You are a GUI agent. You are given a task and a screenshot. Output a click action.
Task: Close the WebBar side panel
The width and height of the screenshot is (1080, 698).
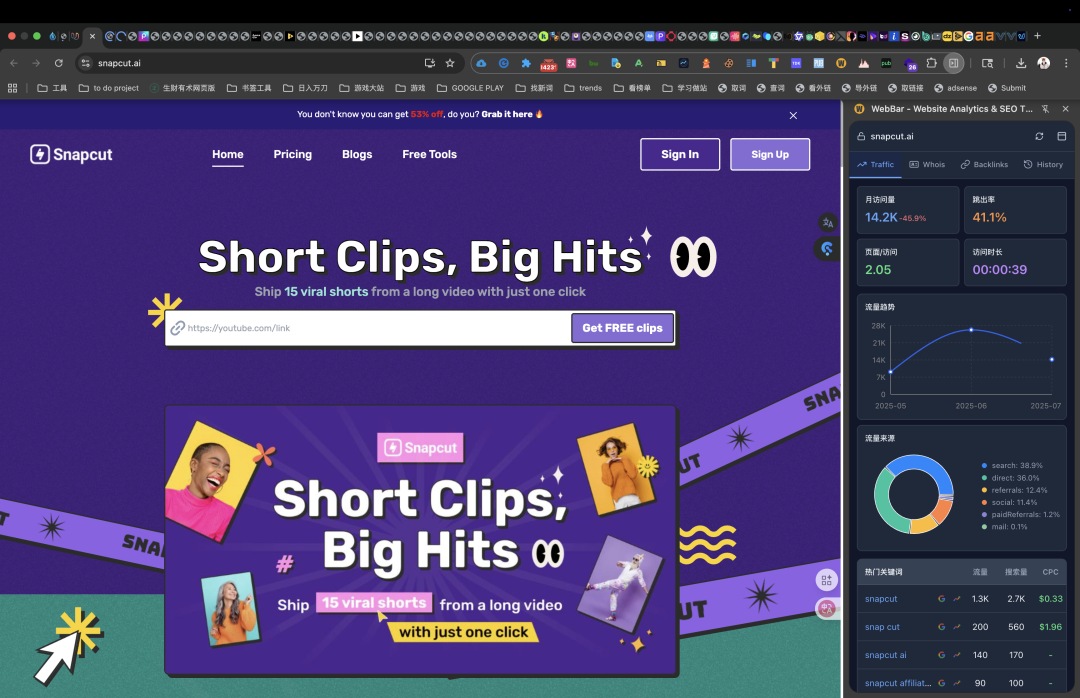coord(1066,109)
